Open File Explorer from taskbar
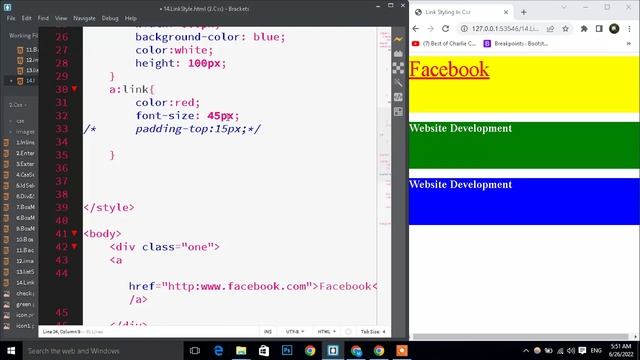This screenshot has height=360, width=640. click(x=241, y=351)
